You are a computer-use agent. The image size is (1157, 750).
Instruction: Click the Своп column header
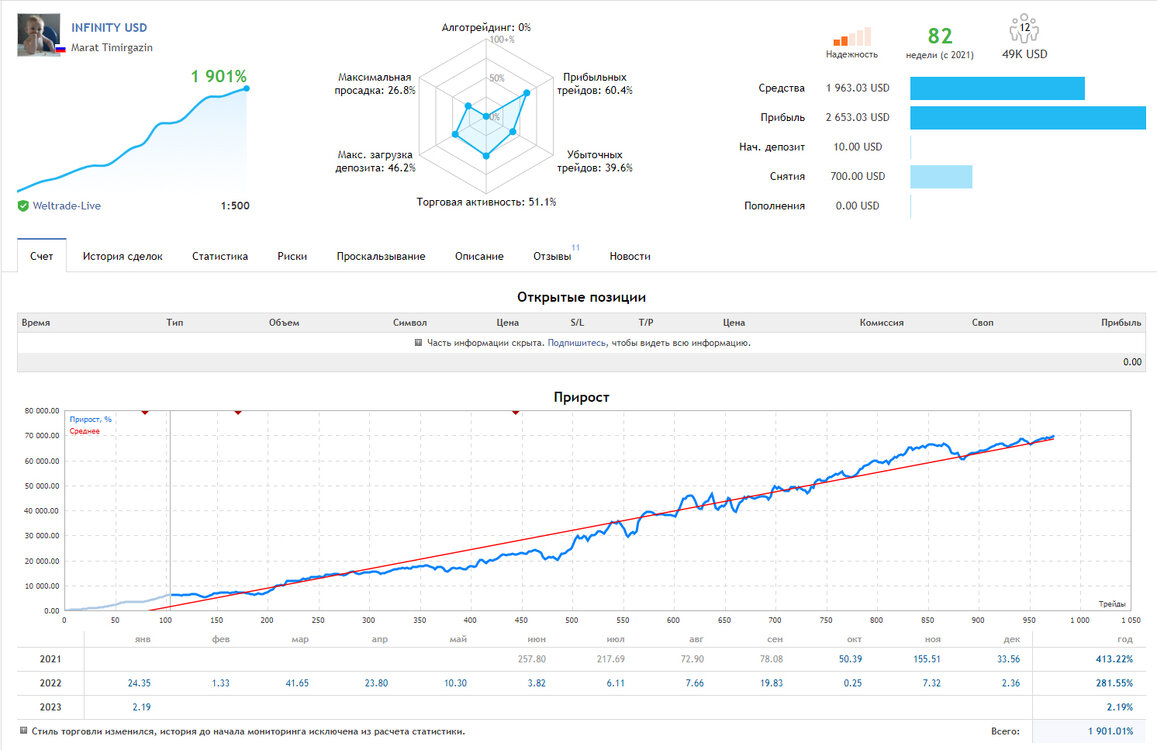(x=982, y=323)
